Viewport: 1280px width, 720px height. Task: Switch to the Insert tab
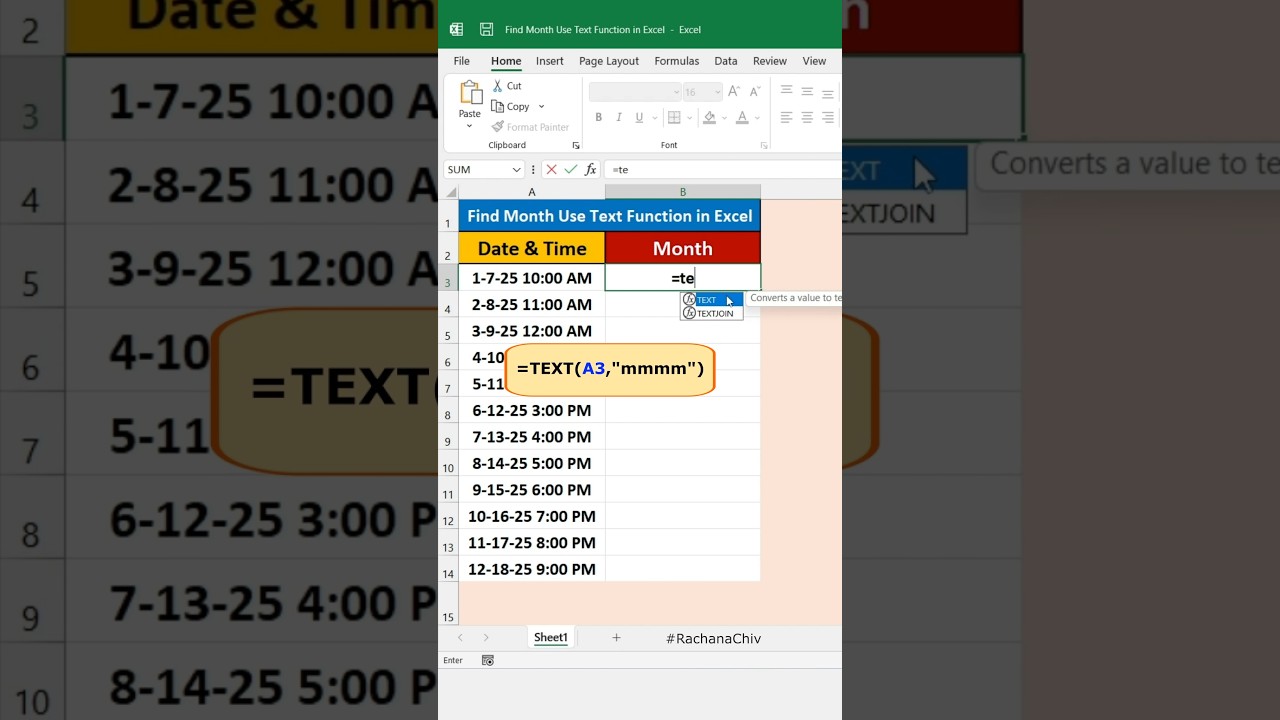click(x=549, y=61)
